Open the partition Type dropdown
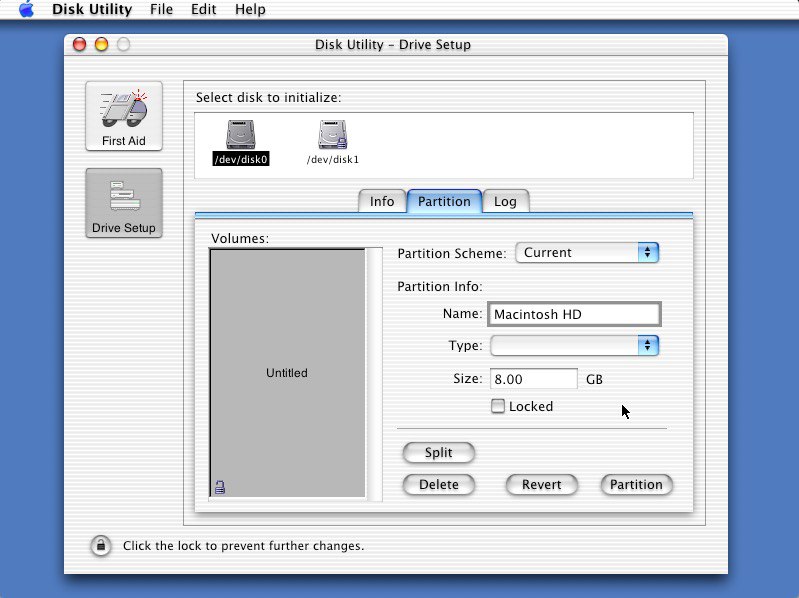Image resolution: width=799 pixels, height=598 pixels. pos(574,345)
